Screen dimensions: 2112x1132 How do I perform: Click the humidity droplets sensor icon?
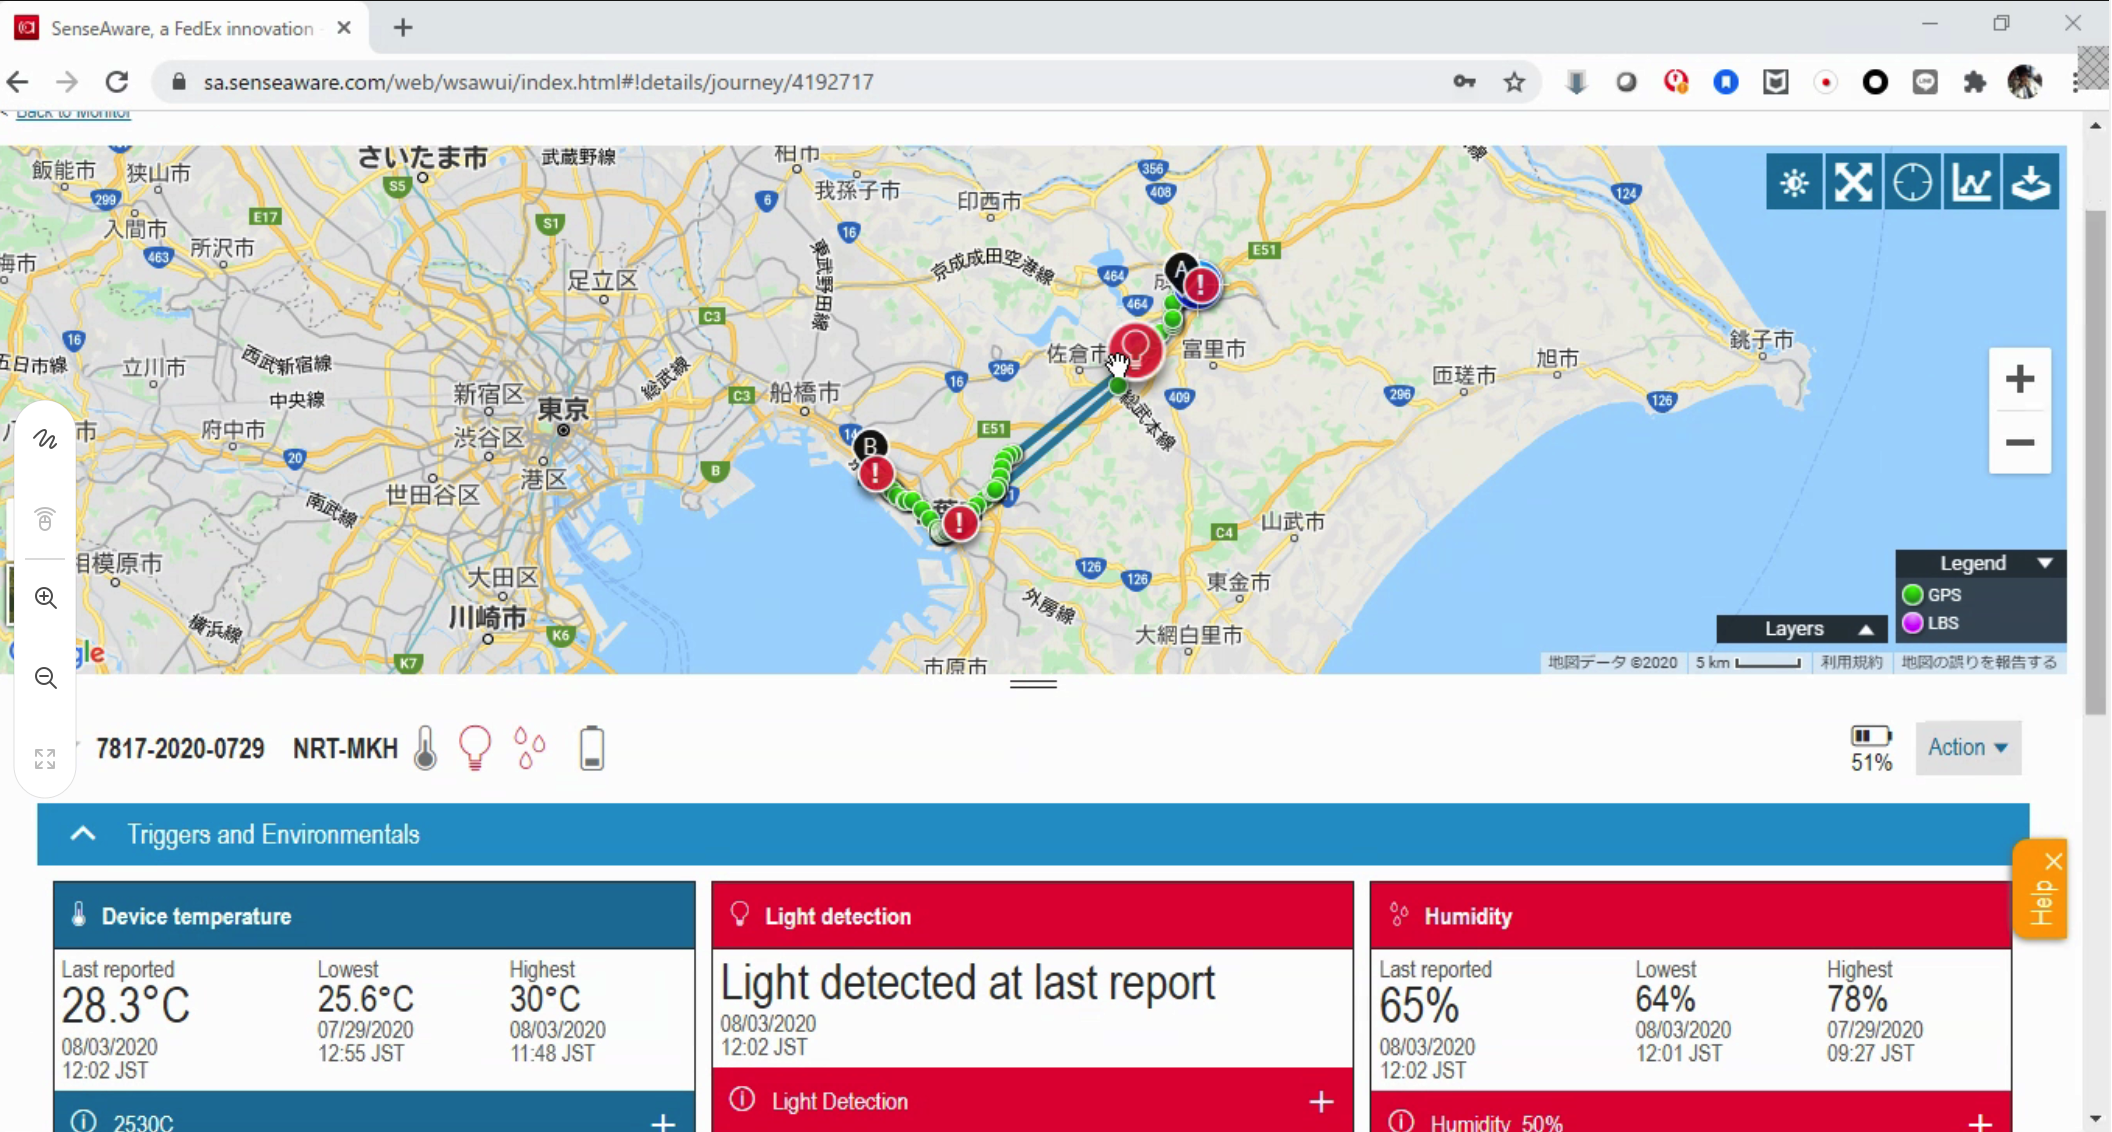(x=530, y=748)
